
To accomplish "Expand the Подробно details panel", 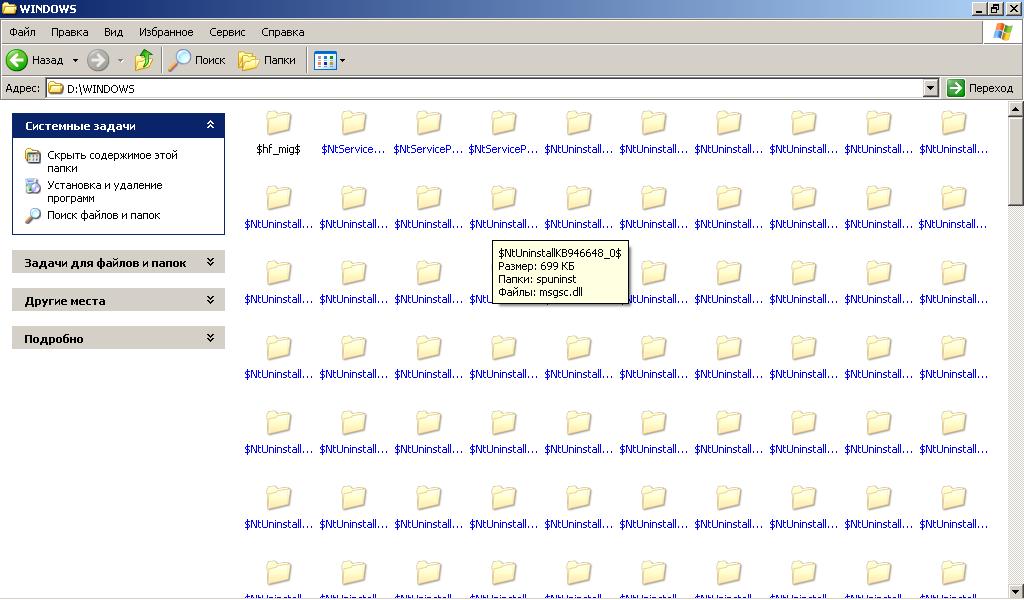I will pyautogui.click(x=210, y=338).
